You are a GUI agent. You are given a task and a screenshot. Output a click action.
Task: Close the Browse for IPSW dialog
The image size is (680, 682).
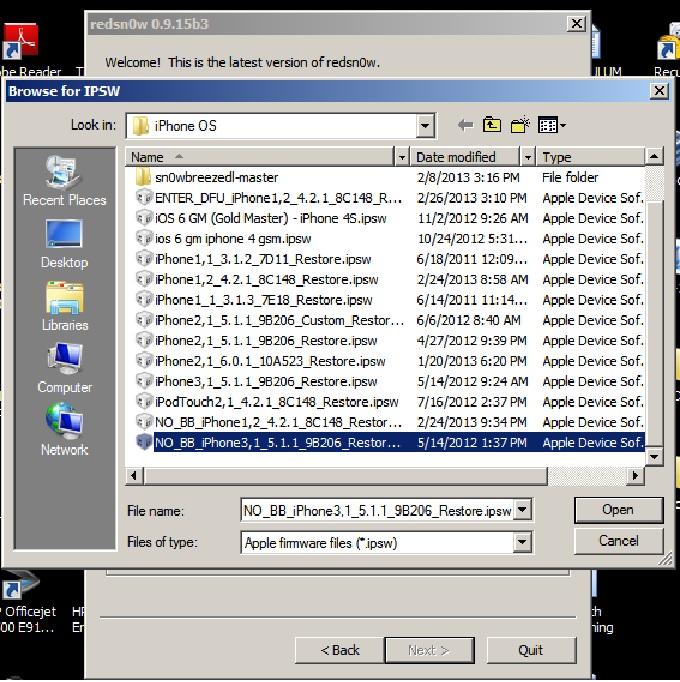[x=659, y=90]
